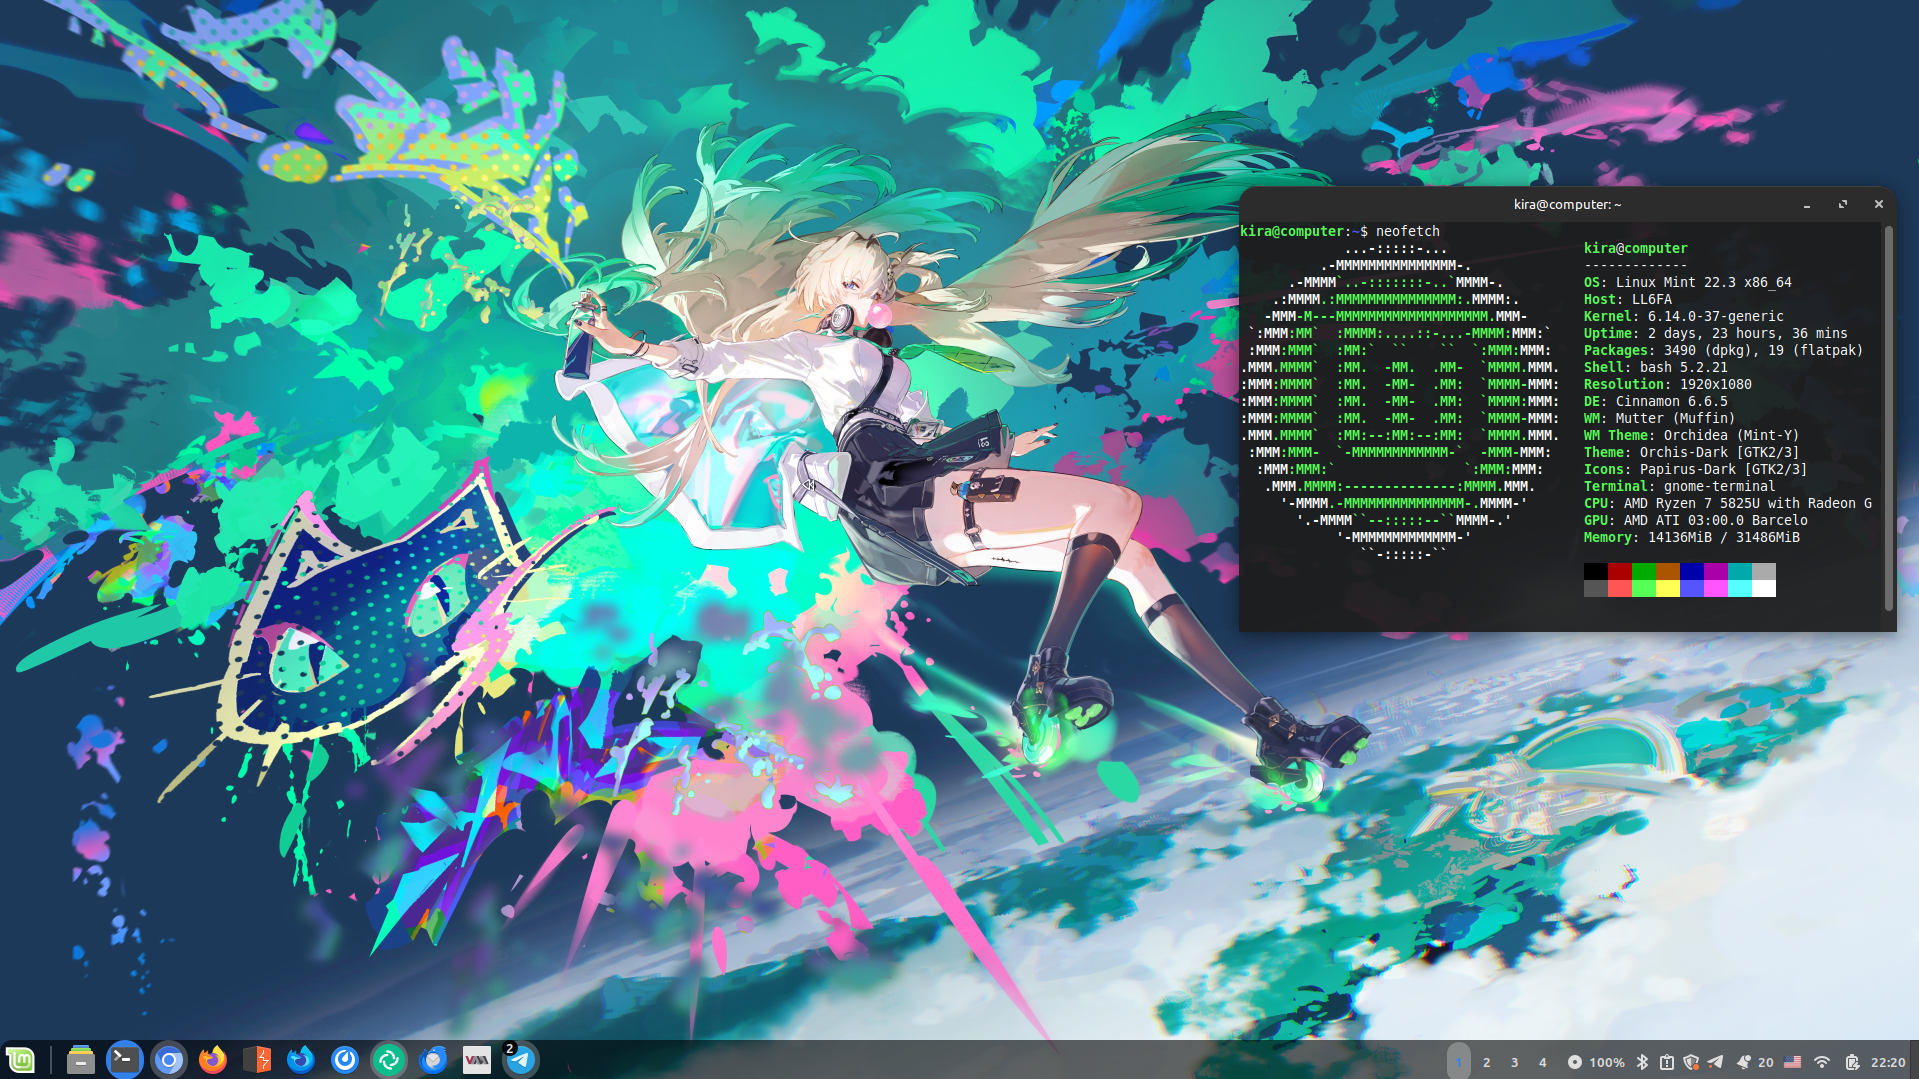Launch Thunderbird mail from the panel
This screenshot has height=1079, width=1919.
(x=433, y=1060)
